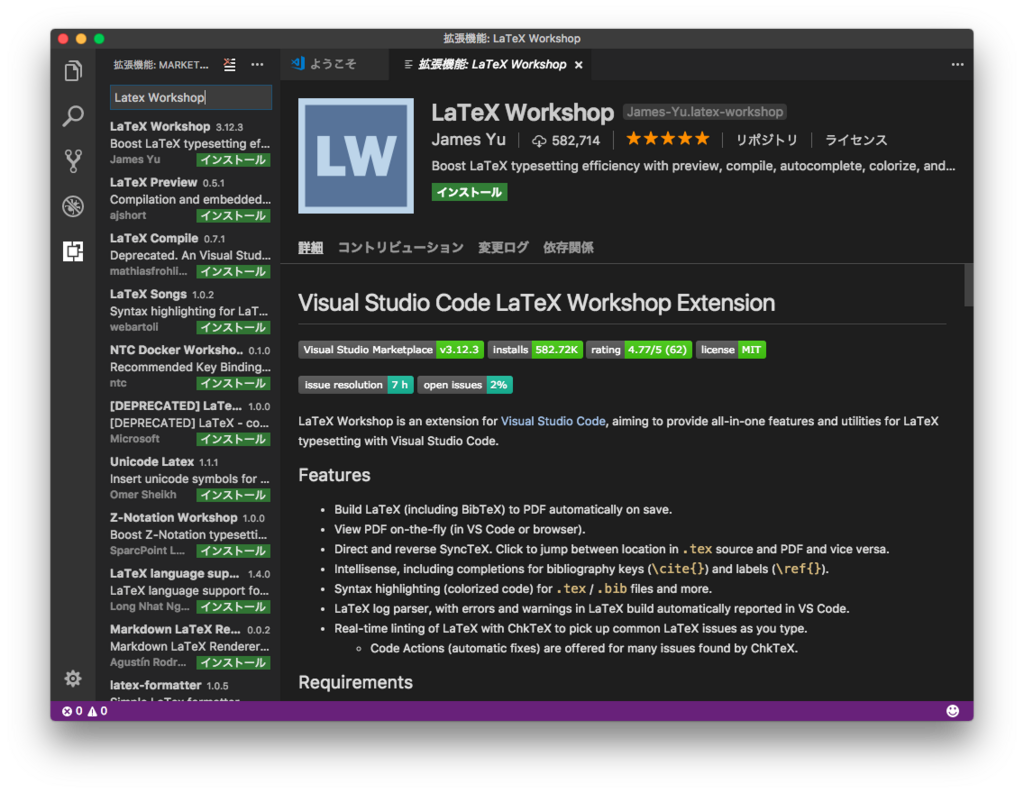Clear extension search results icon
This screenshot has height=793, width=1024.
[230, 65]
